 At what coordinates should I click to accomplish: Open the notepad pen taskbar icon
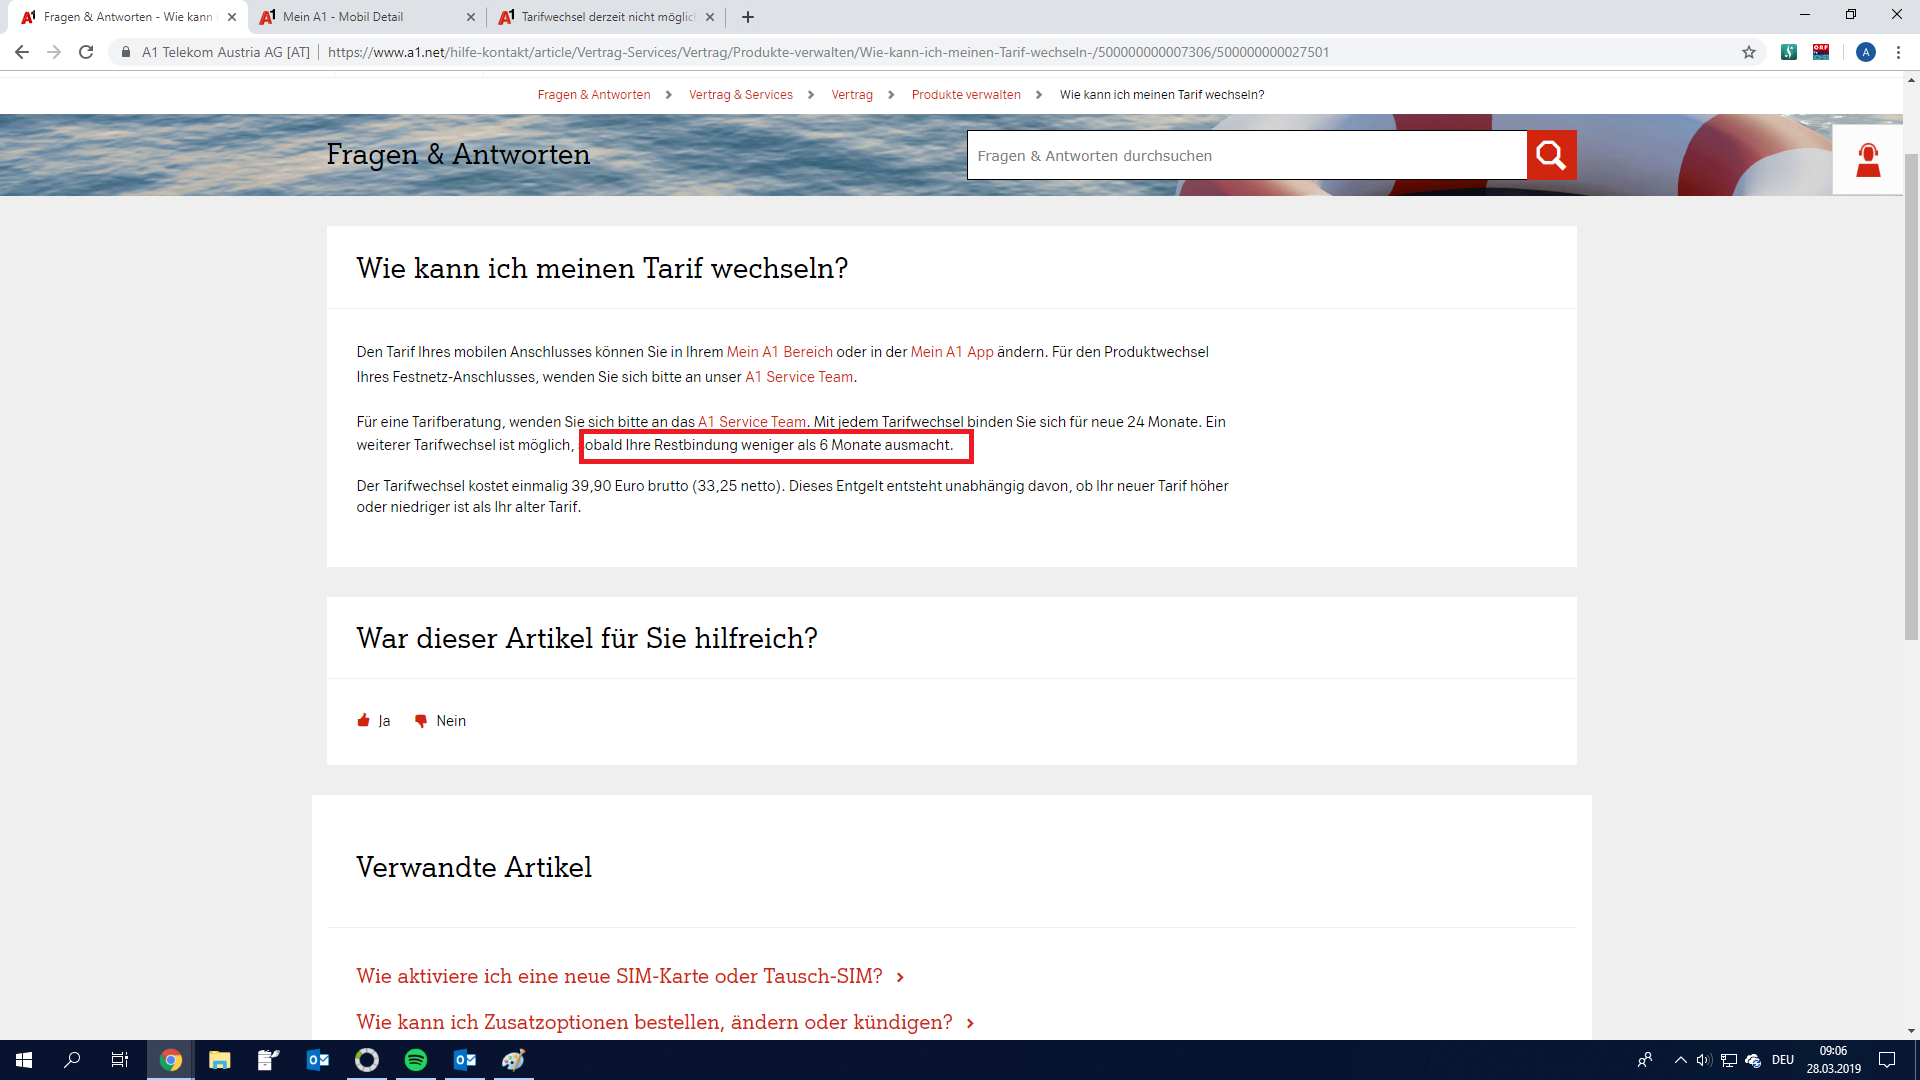coord(269,1060)
